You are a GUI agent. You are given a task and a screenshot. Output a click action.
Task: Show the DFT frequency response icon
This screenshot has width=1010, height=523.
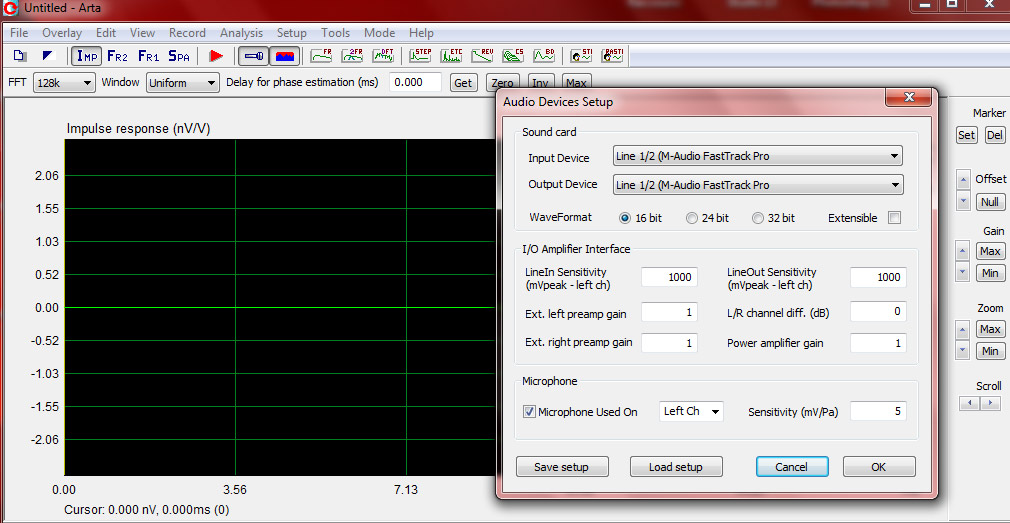point(384,56)
